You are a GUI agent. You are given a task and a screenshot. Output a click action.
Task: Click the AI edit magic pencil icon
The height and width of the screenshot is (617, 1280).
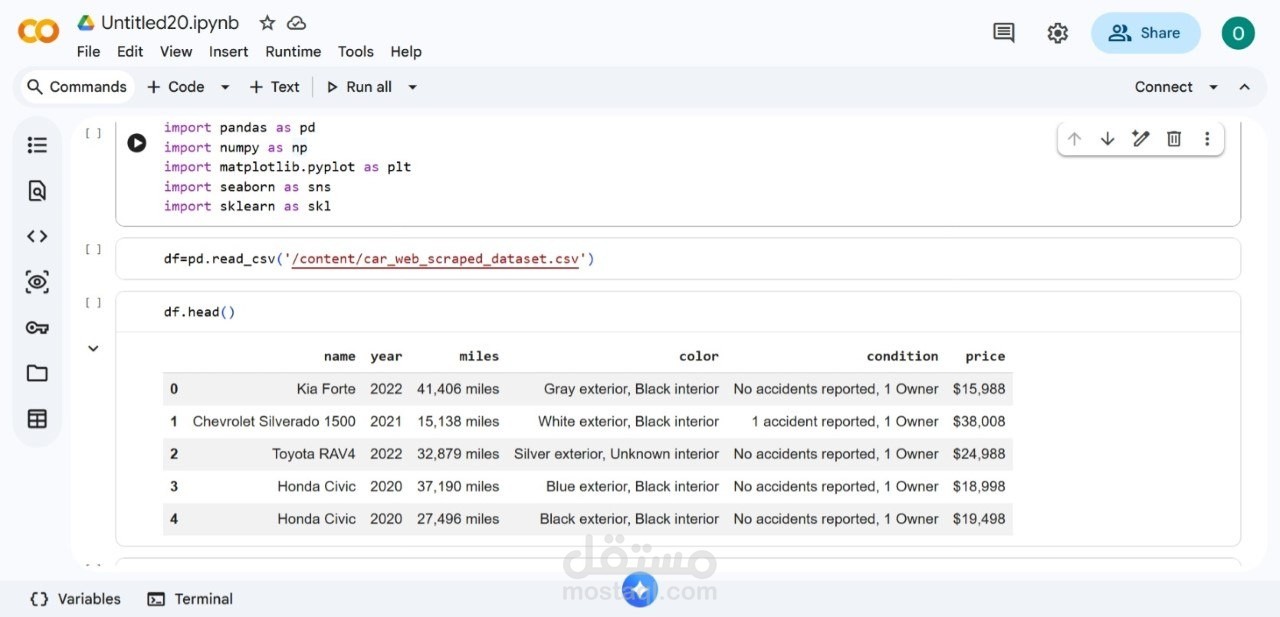coord(1141,139)
